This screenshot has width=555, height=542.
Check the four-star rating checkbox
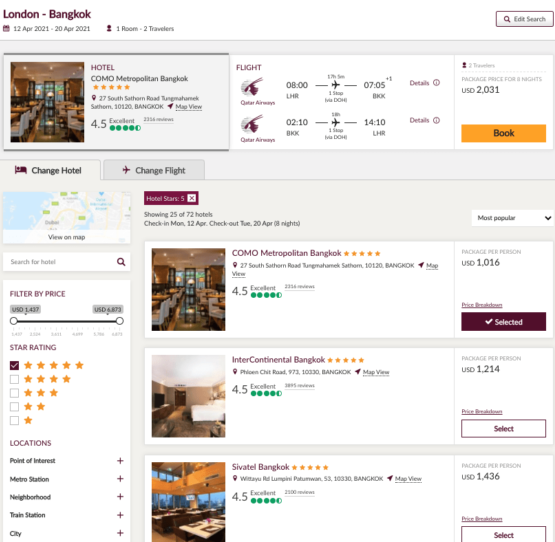[x=15, y=379]
